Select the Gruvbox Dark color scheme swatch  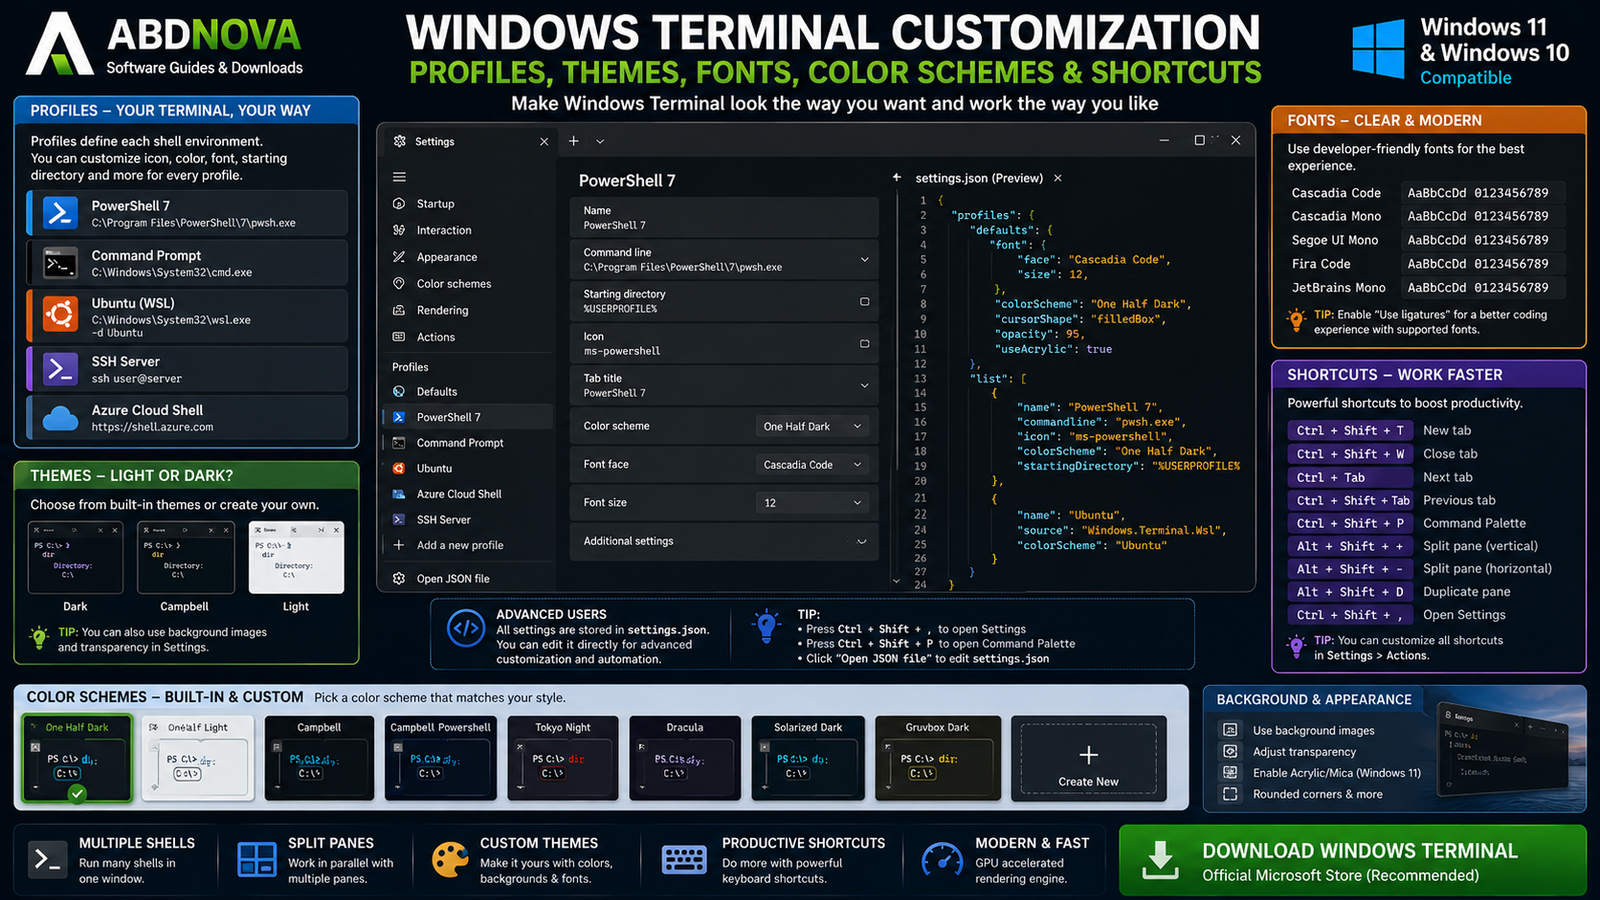tap(938, 758)
